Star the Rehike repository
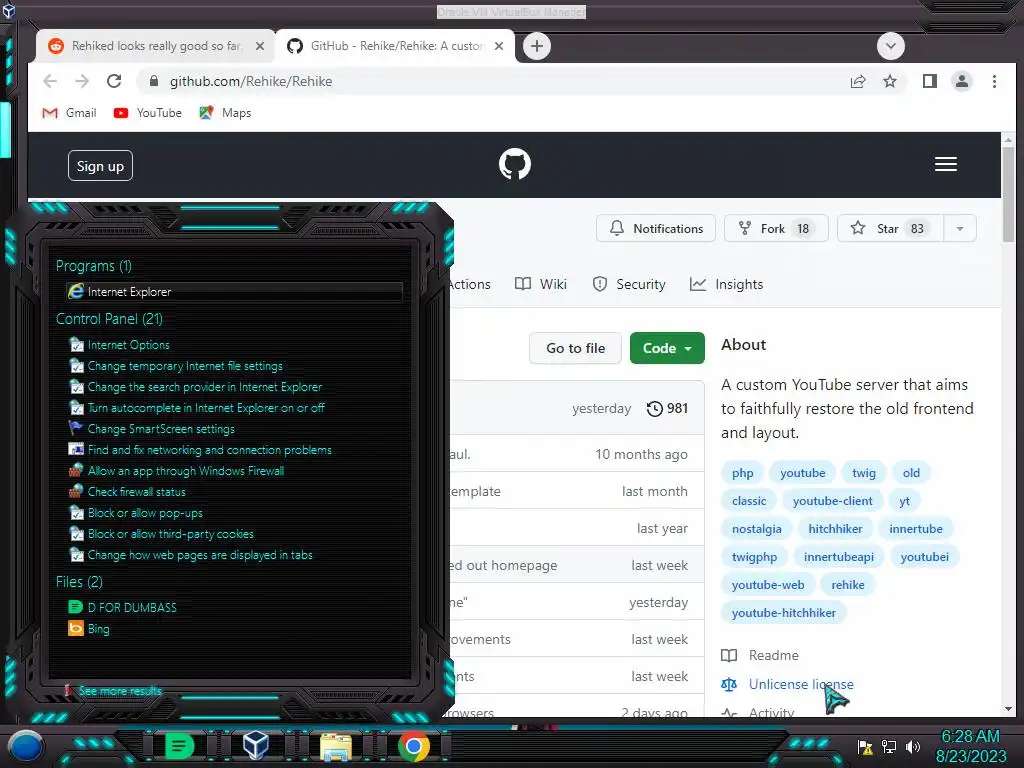1024x768 pixels. point(890,229)
